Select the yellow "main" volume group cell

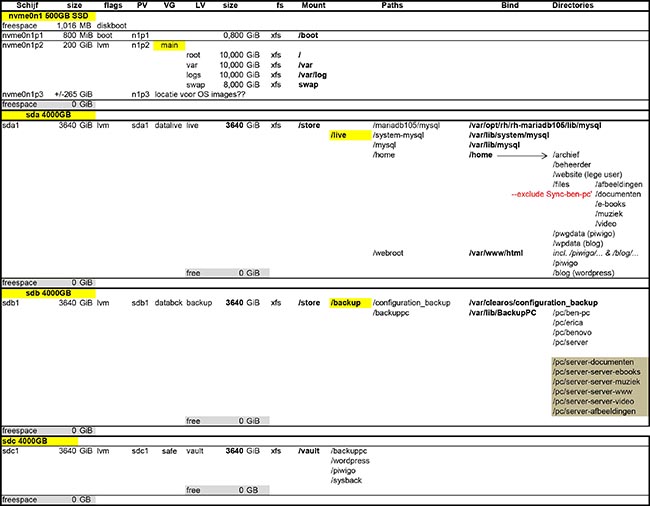(x=169, y=45)
